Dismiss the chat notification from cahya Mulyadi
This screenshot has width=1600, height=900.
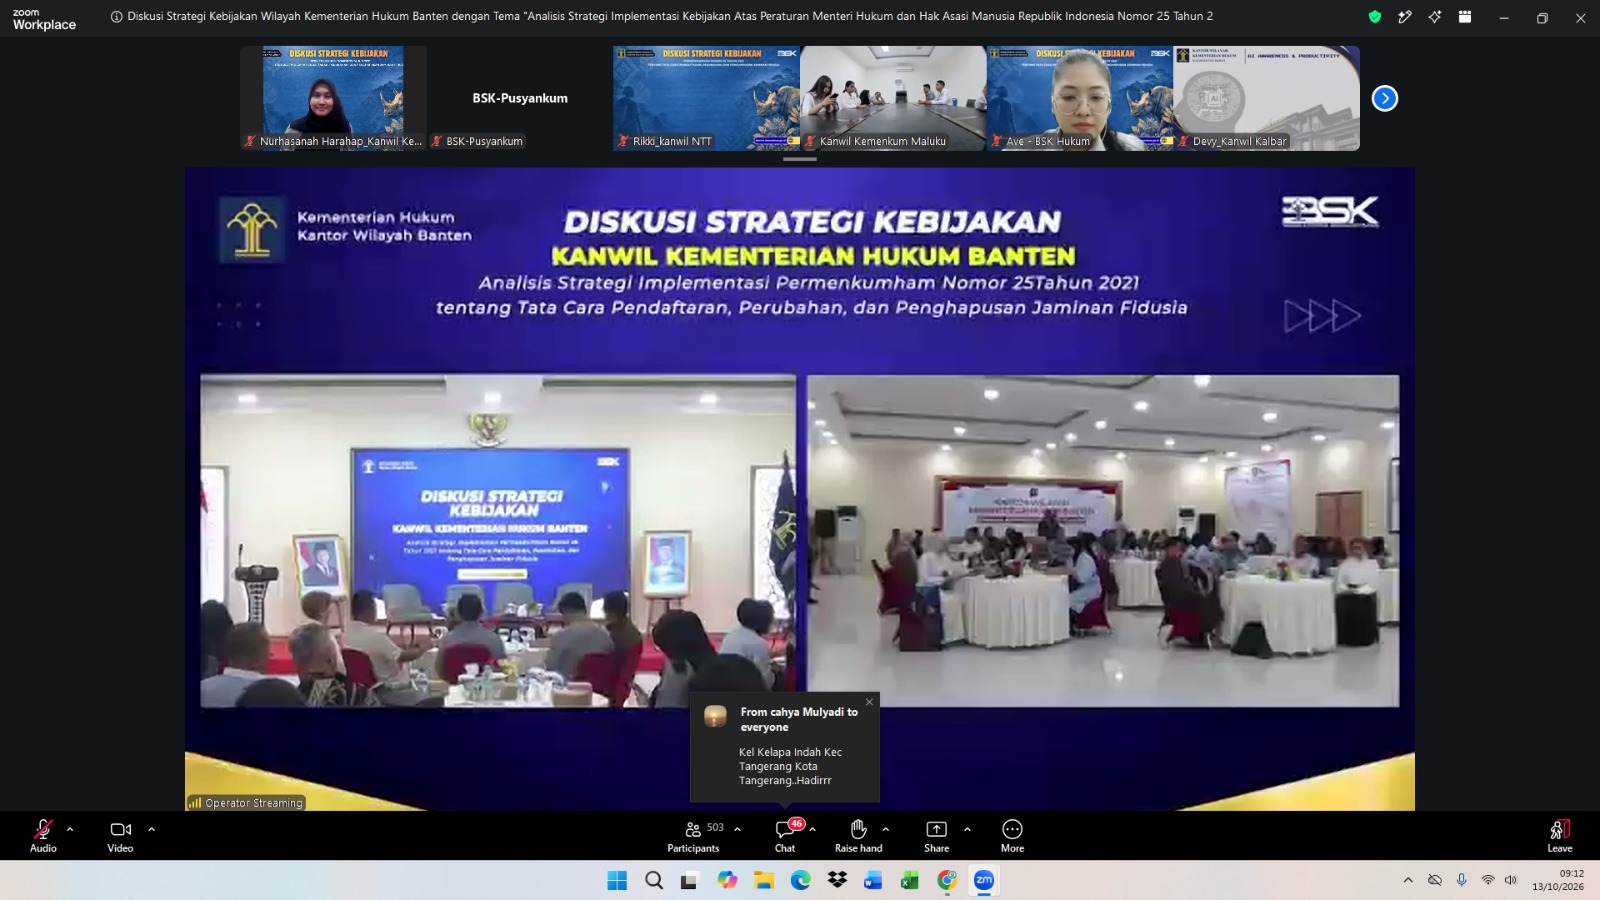(x=869, y=702)
